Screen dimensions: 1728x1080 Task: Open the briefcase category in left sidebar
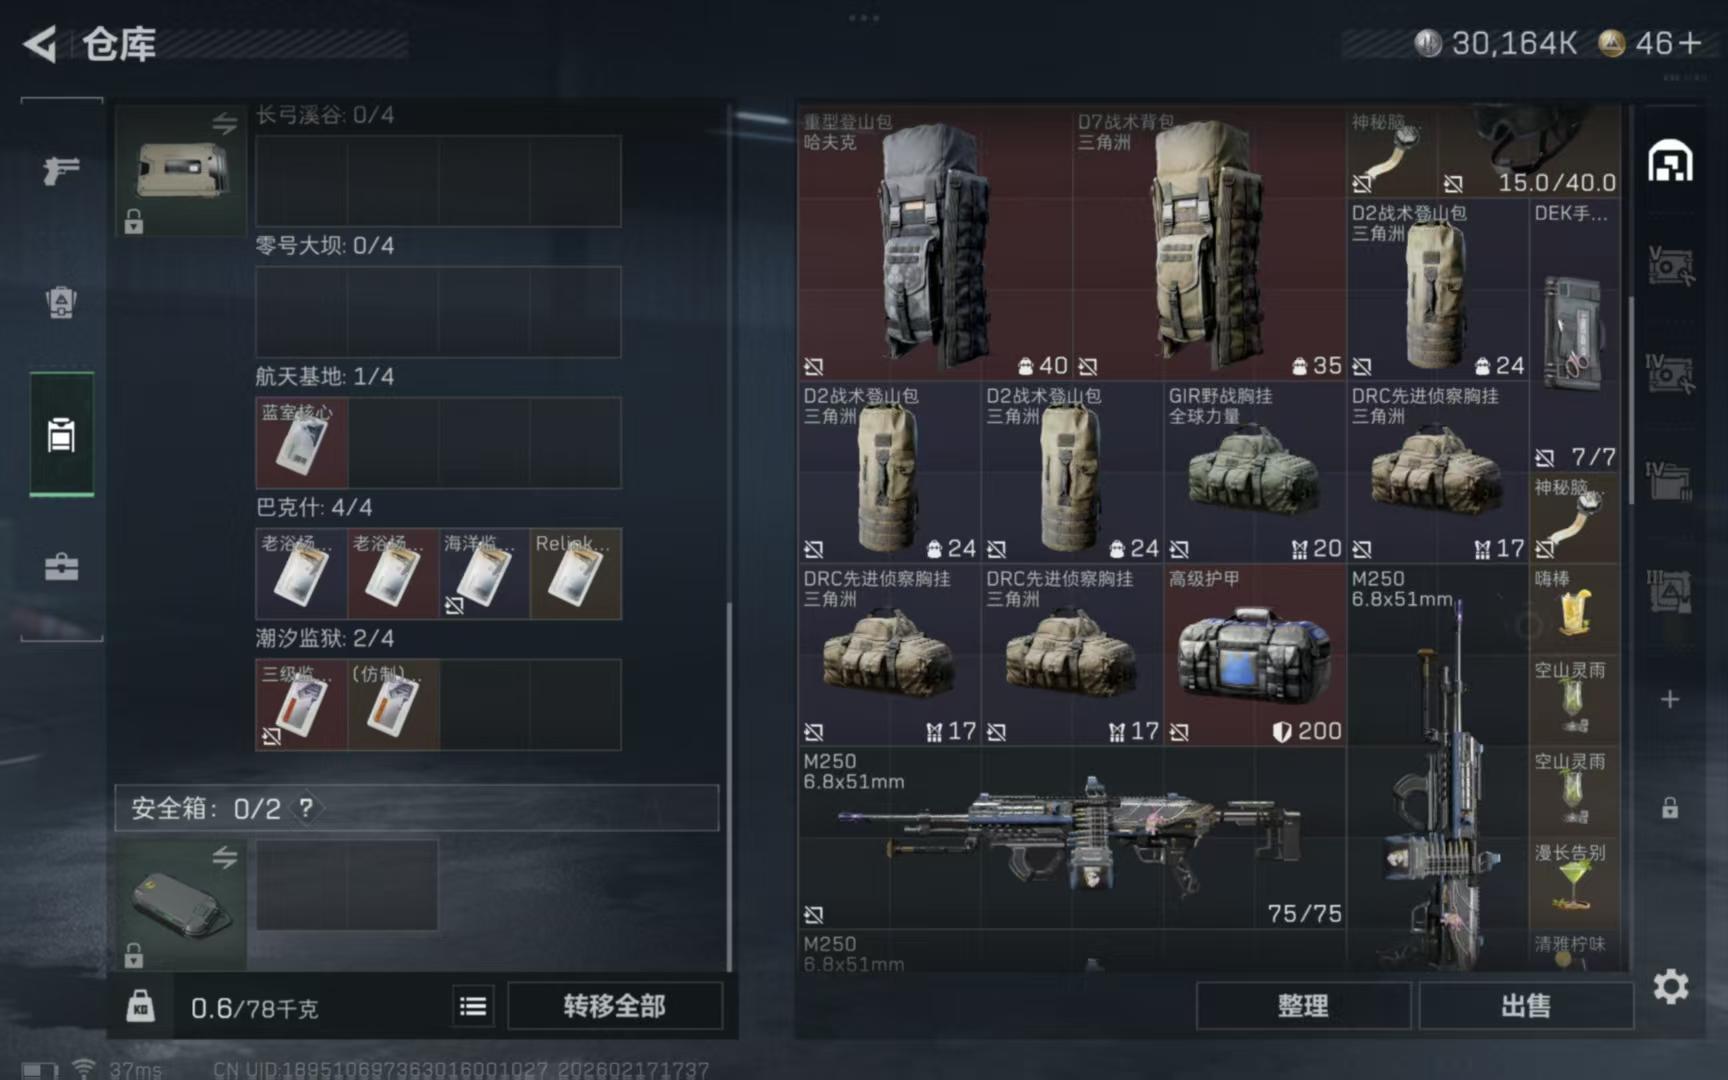click(x=61, y=567)
